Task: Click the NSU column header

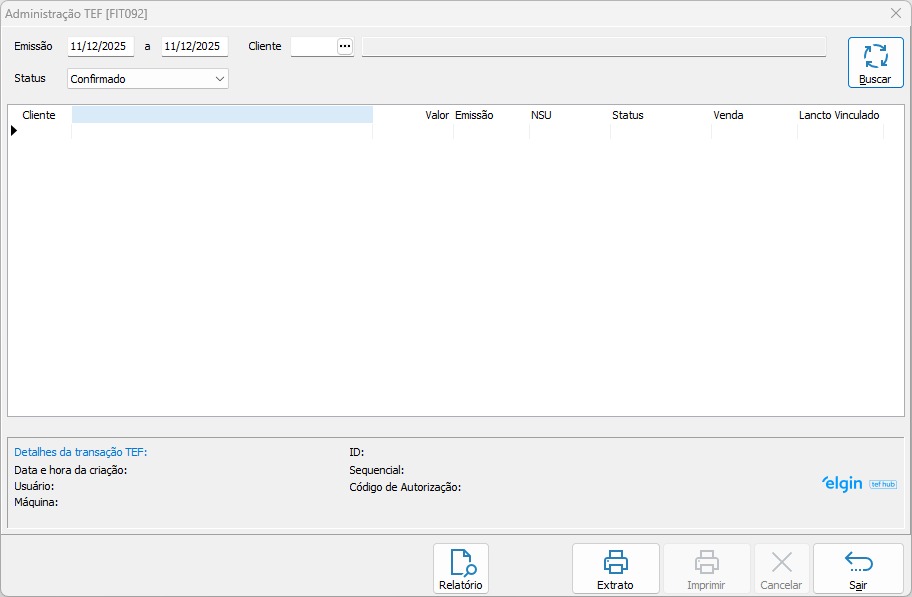Action: [541, 115]
